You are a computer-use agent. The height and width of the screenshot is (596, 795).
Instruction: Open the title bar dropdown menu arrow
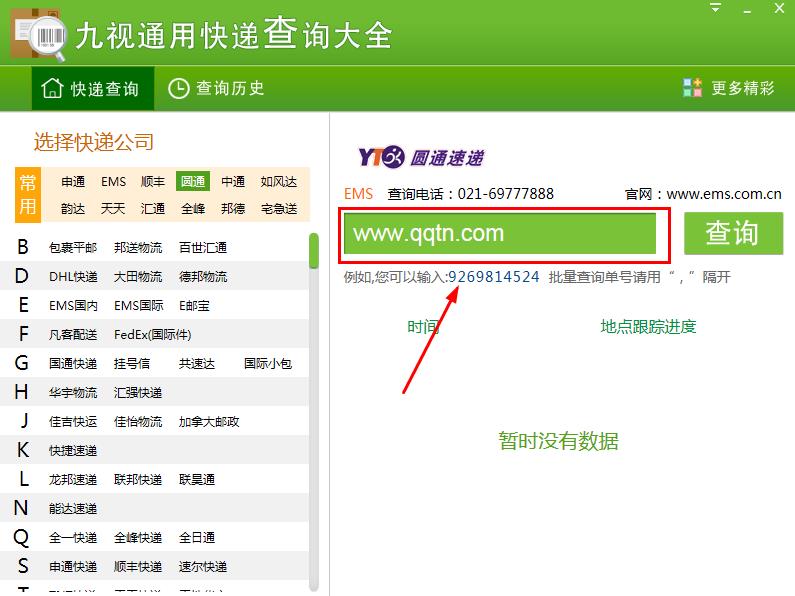715,7
